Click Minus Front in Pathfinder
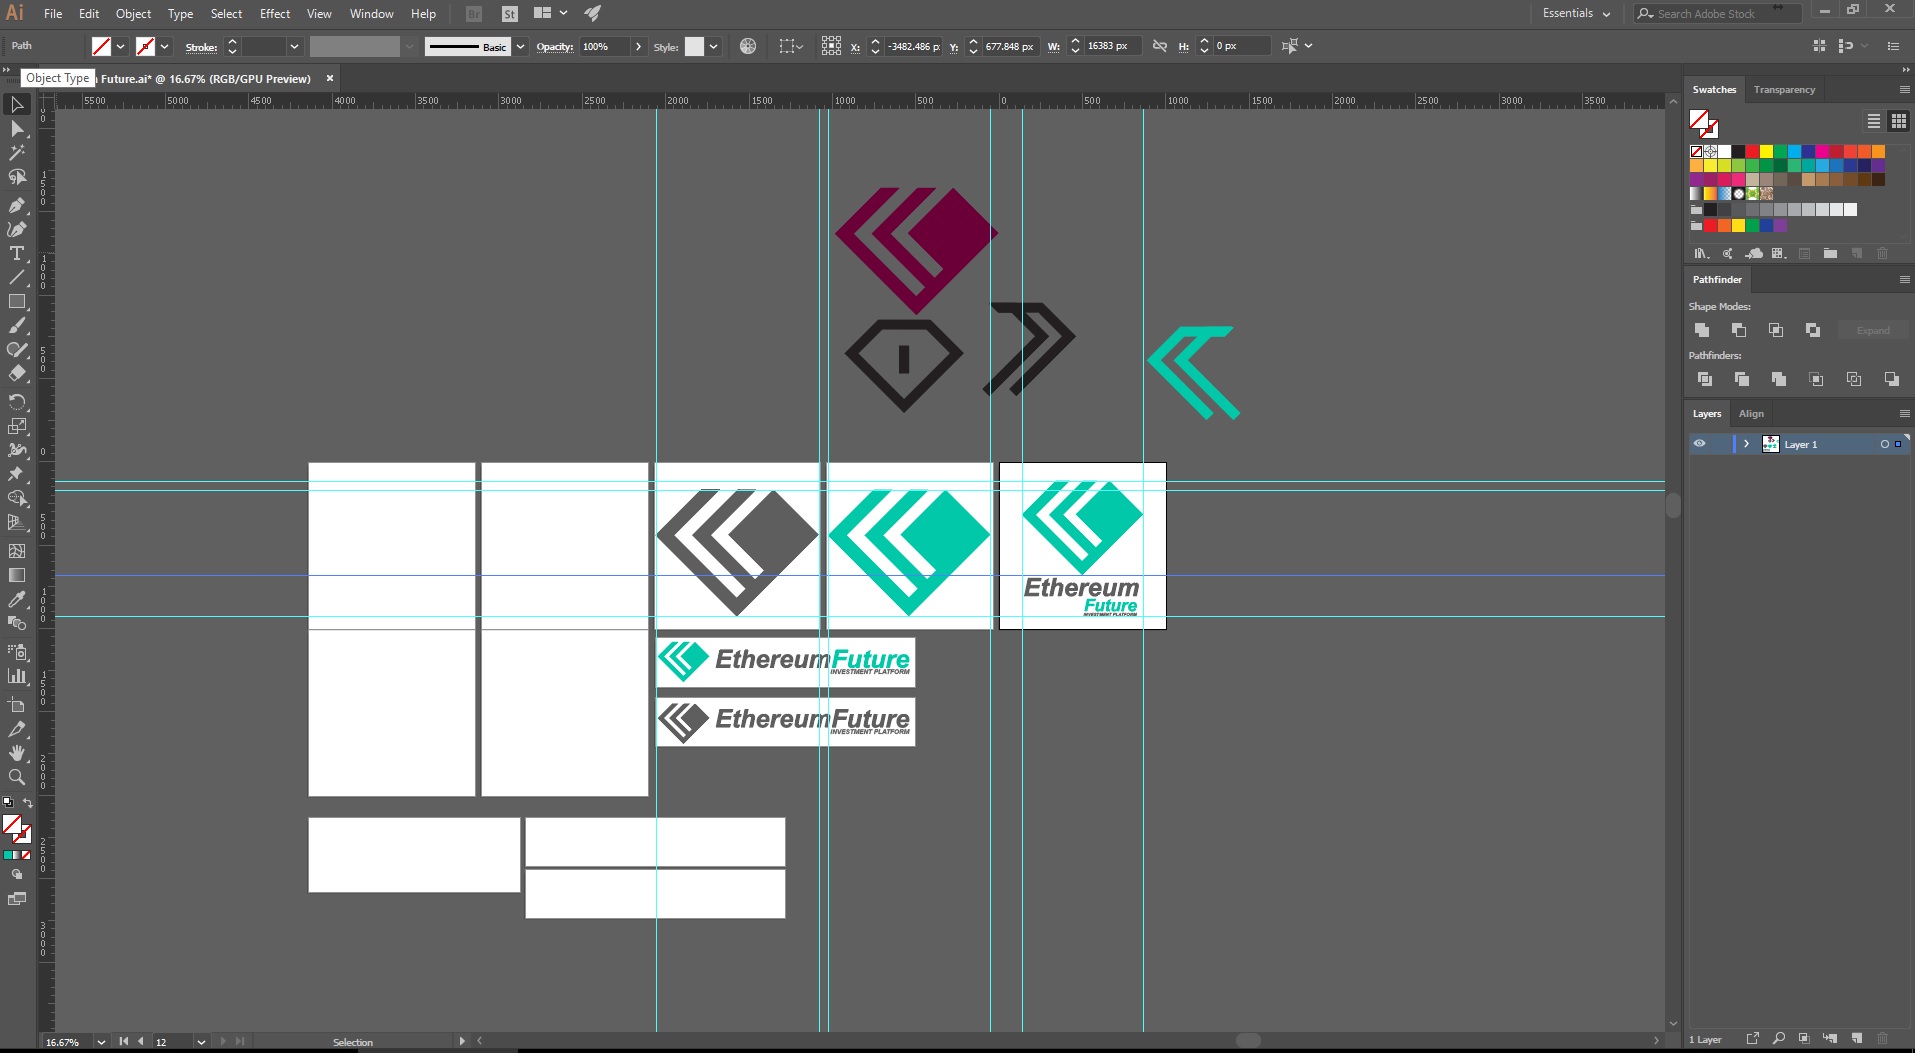Image resolution: width=1915 pixels, height=1053 pixels. tap(1739, 330)
